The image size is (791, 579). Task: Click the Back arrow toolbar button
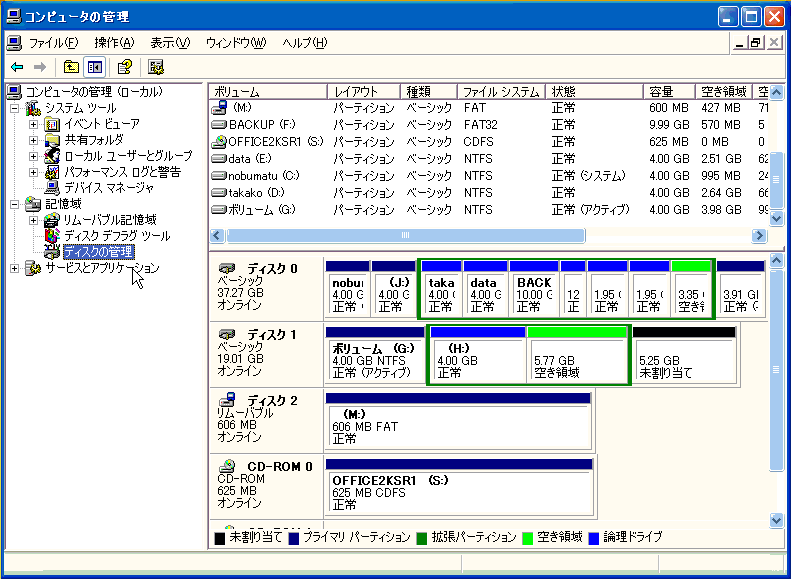17,67
